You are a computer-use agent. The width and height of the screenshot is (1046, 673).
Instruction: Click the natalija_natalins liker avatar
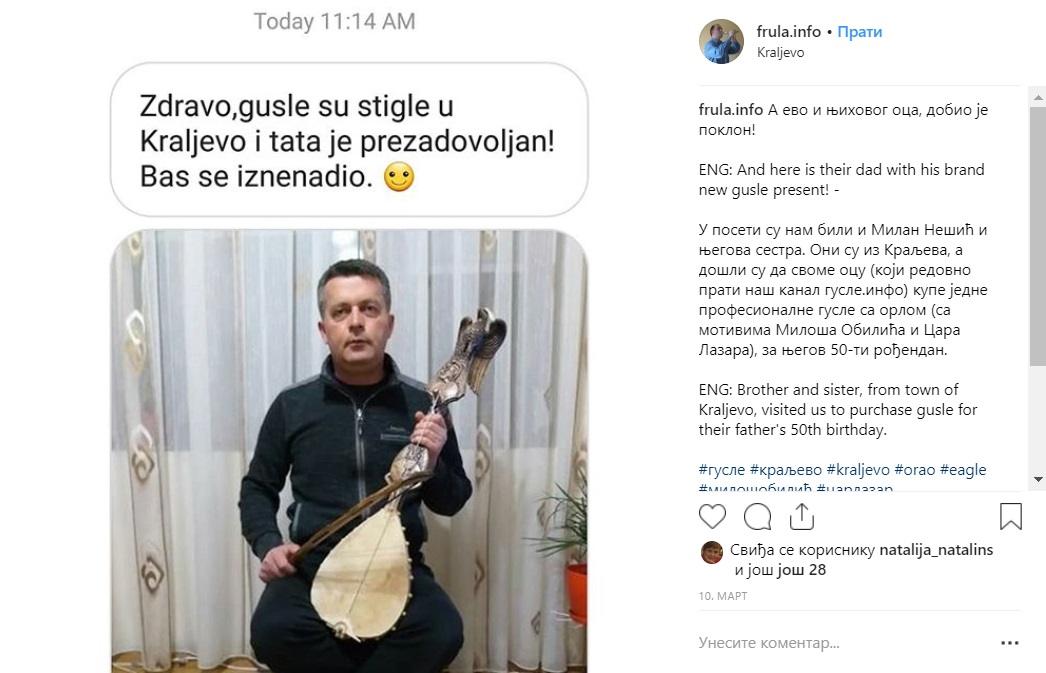tap(712, 552)
